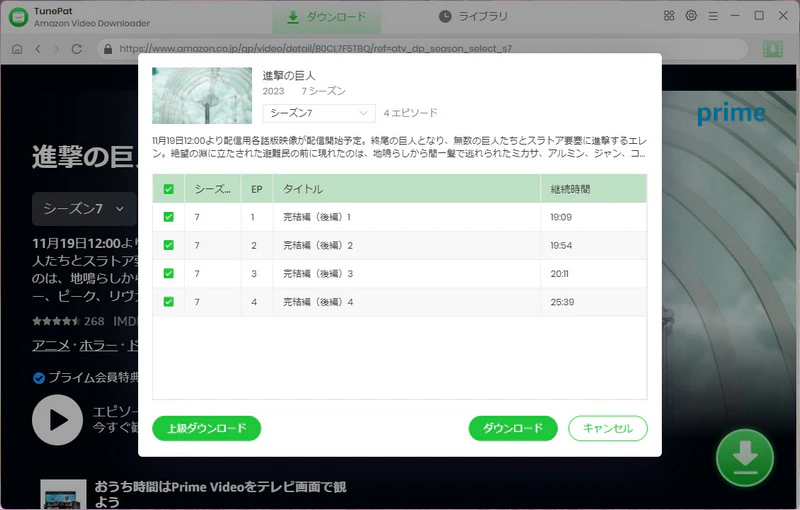
Task: Navigate forward with the right arrow
Action: (x=57, y=49)
